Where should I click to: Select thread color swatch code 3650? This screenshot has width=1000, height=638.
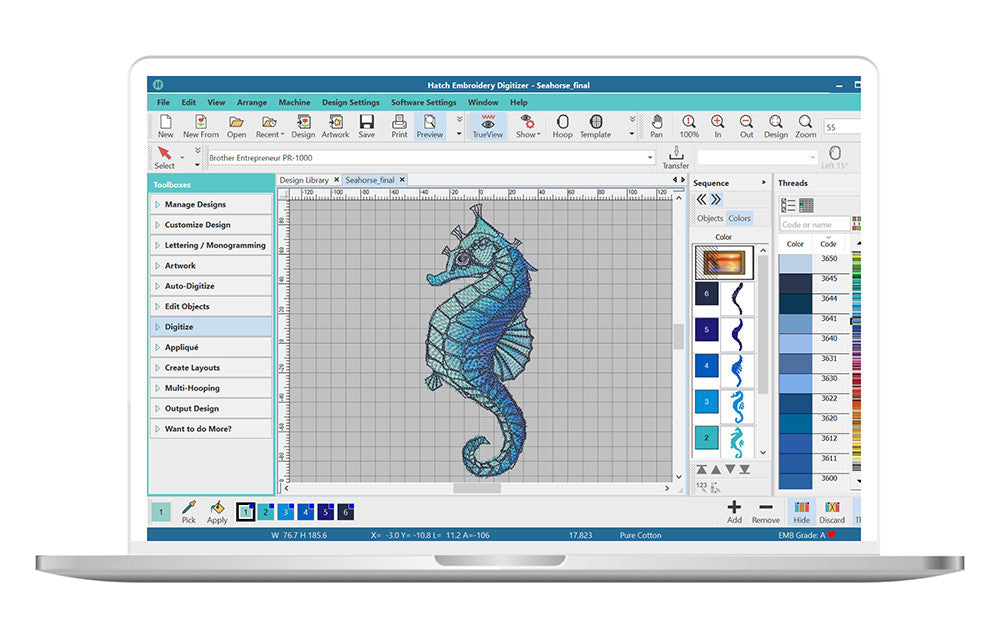(x=795, y=263)
